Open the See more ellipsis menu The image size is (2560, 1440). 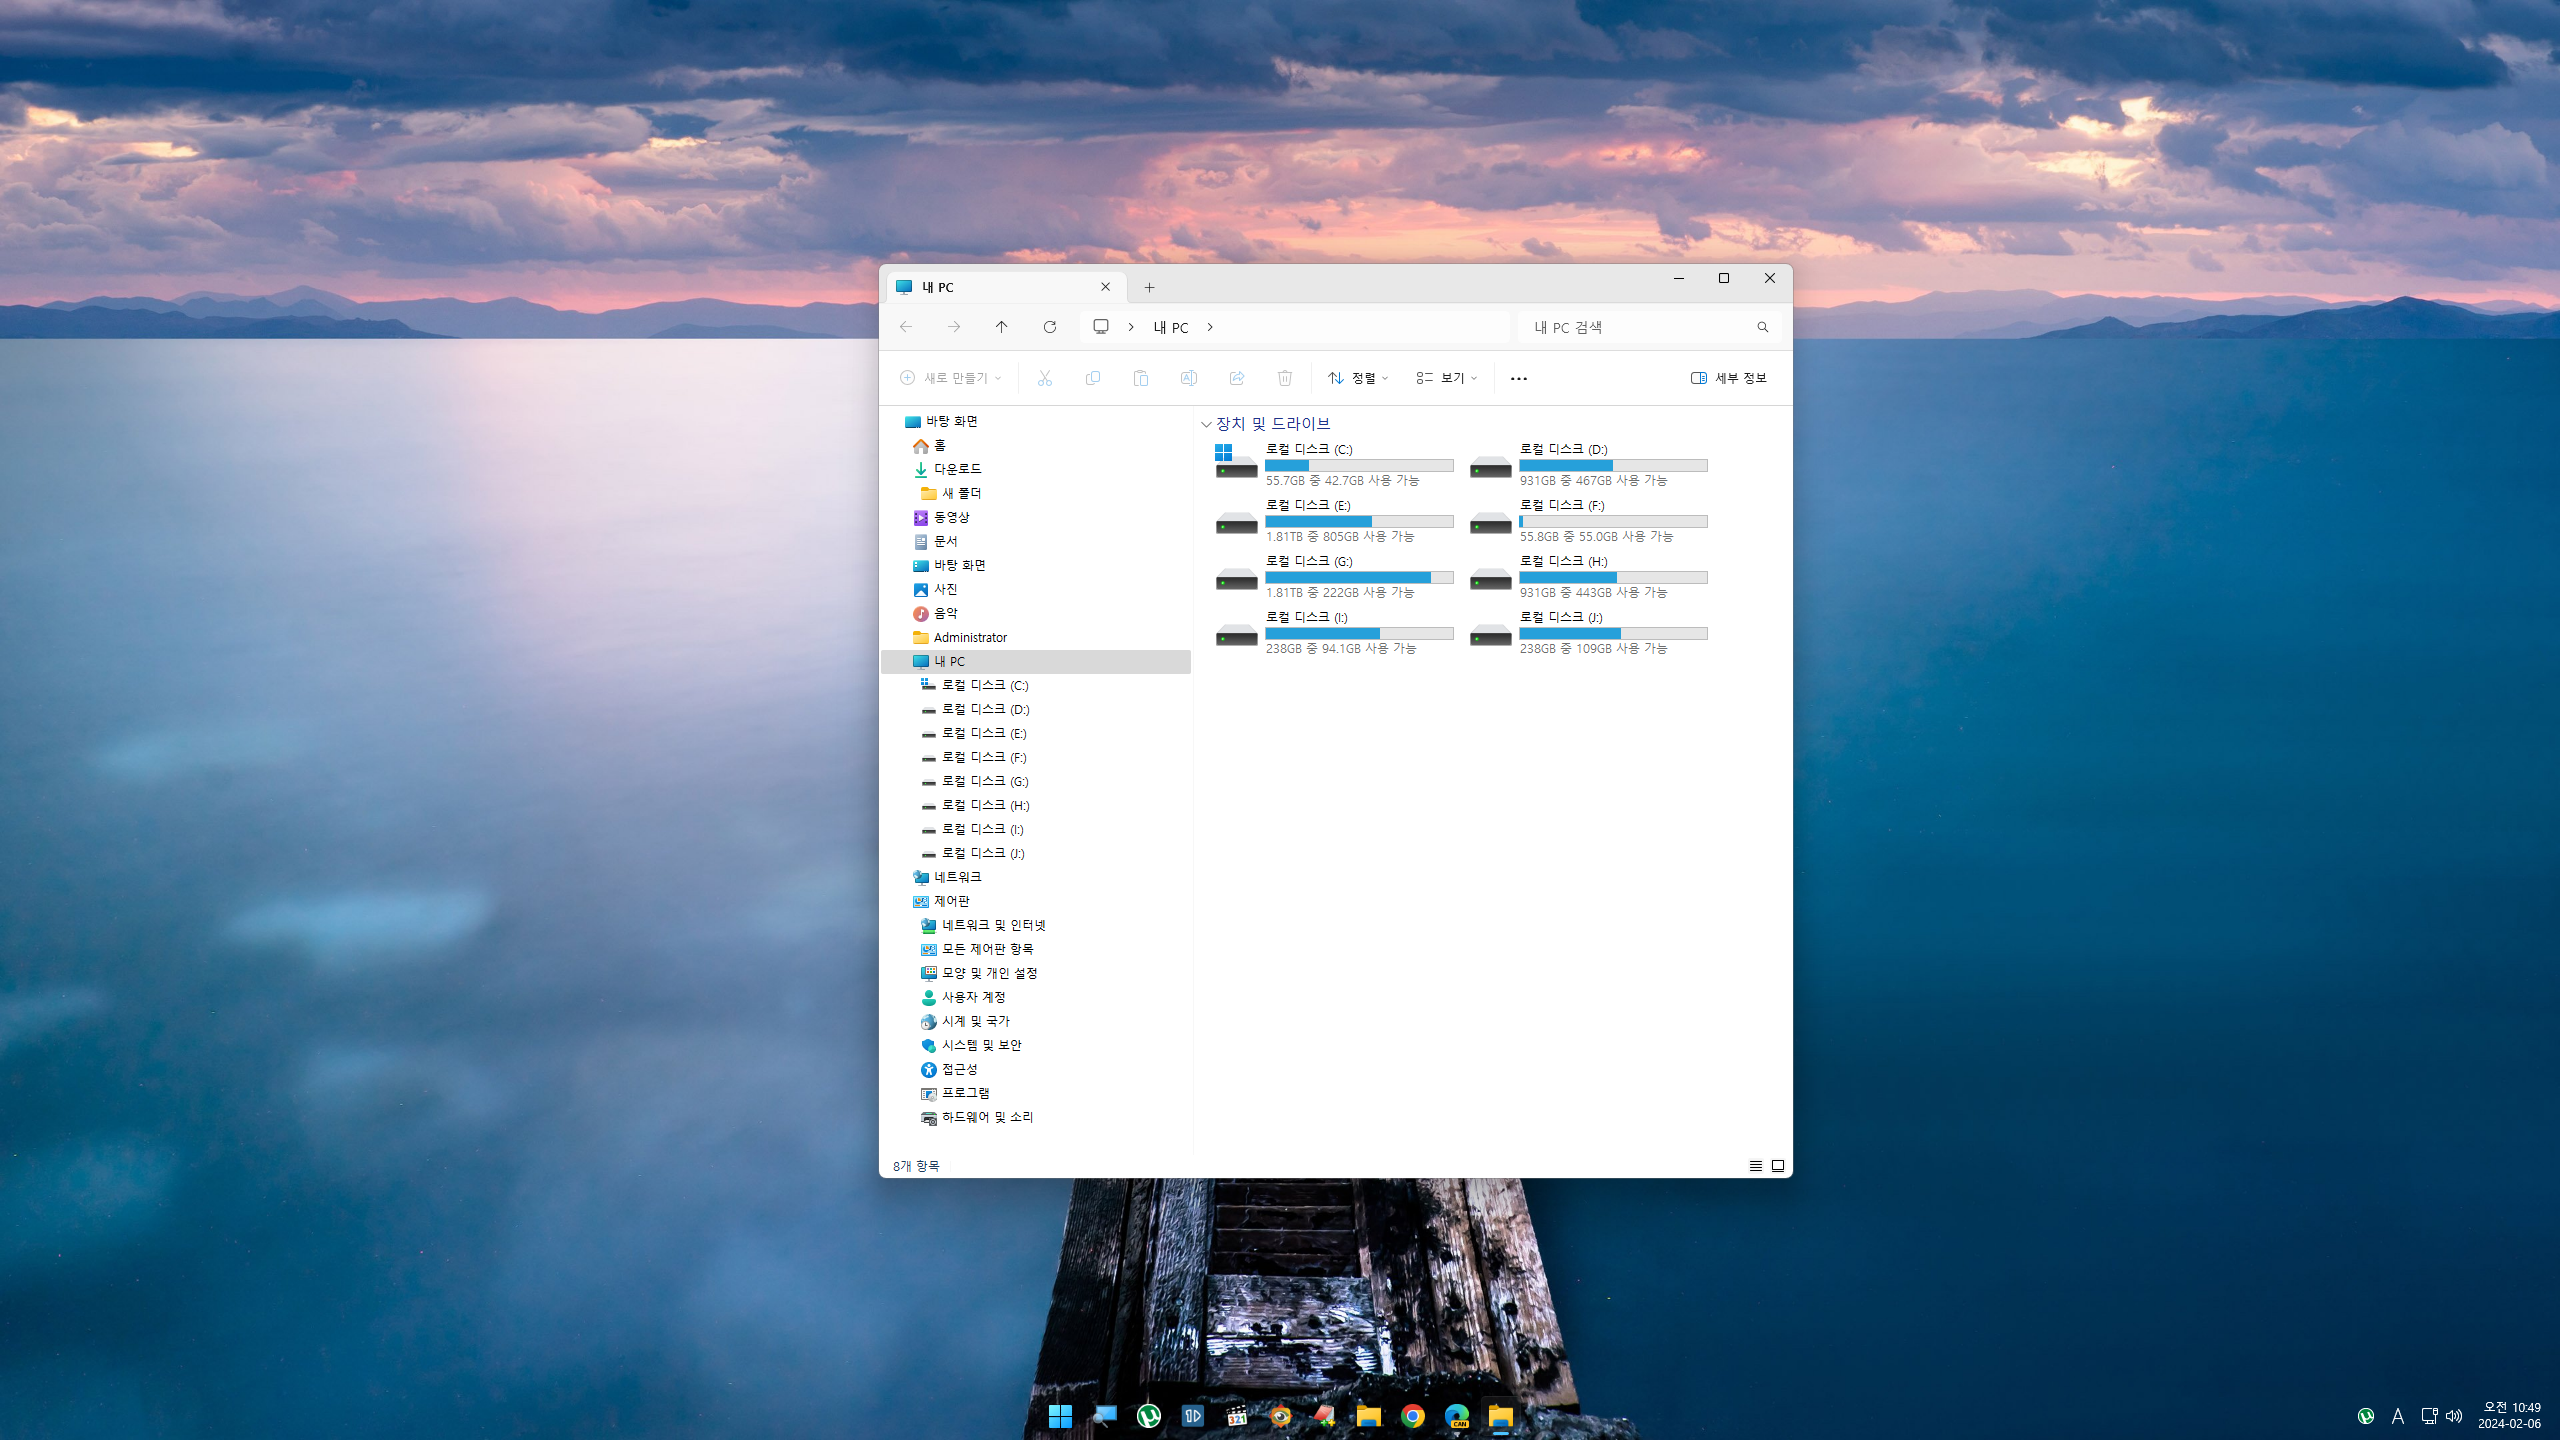[1518, 378]
